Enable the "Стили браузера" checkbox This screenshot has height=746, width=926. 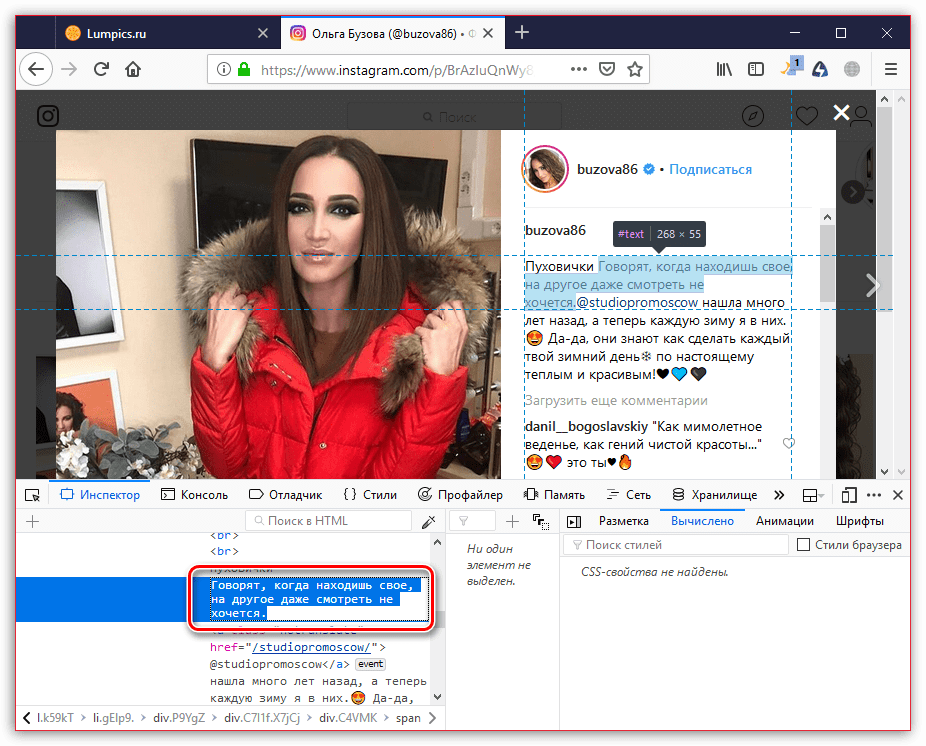(803, 545)
